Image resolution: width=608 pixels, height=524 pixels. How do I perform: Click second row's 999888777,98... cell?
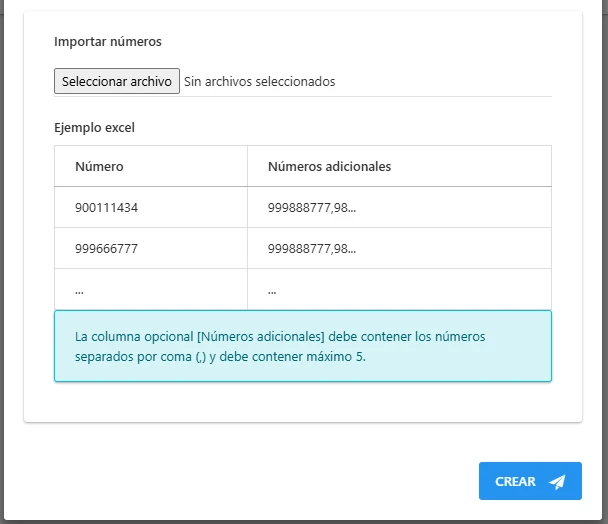(x=399, y=248)
